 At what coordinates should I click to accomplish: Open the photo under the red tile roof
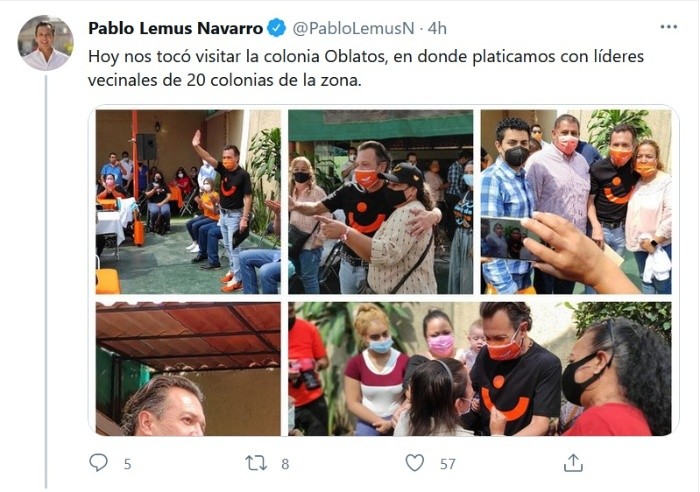pos(188,369)
